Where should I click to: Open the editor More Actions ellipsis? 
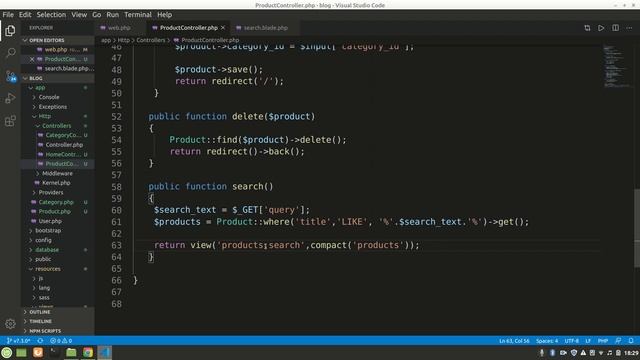point(629,28)
